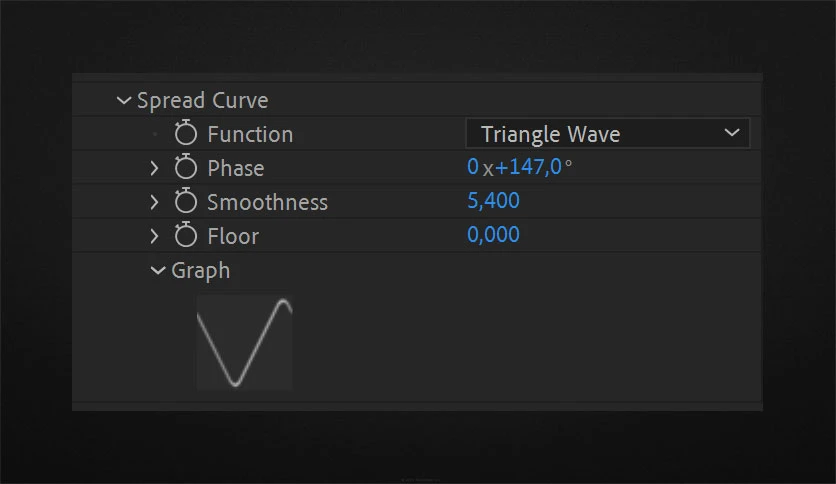This screenshot has height=484, width=836.
Task: Toggle the Smoothness stopwatch icon
Action: coord(186,201)
